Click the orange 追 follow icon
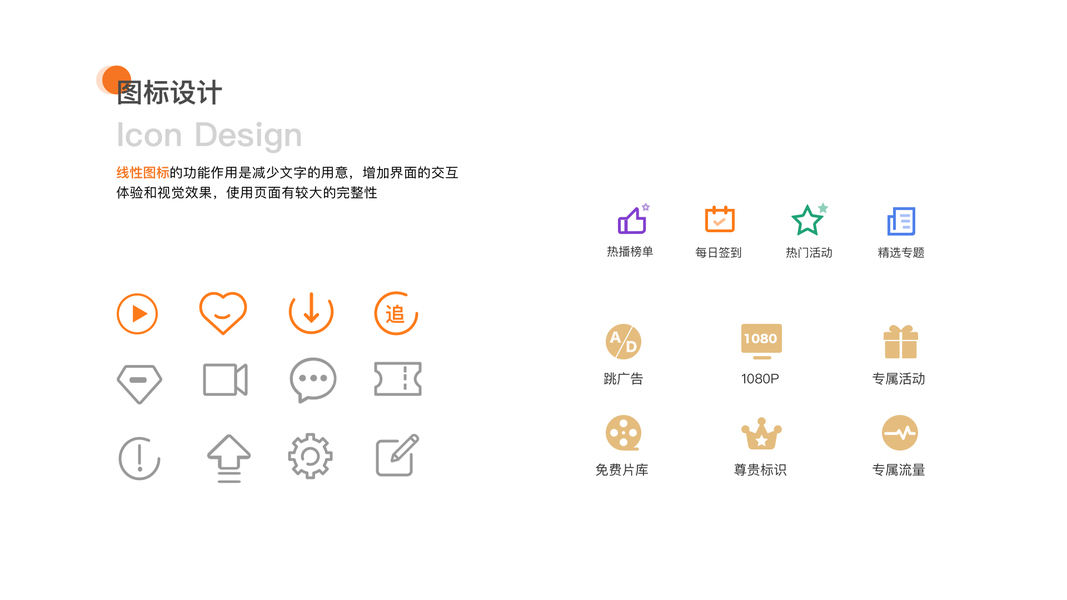Screen dimensions: 1067x600 [x=396, y=313]
